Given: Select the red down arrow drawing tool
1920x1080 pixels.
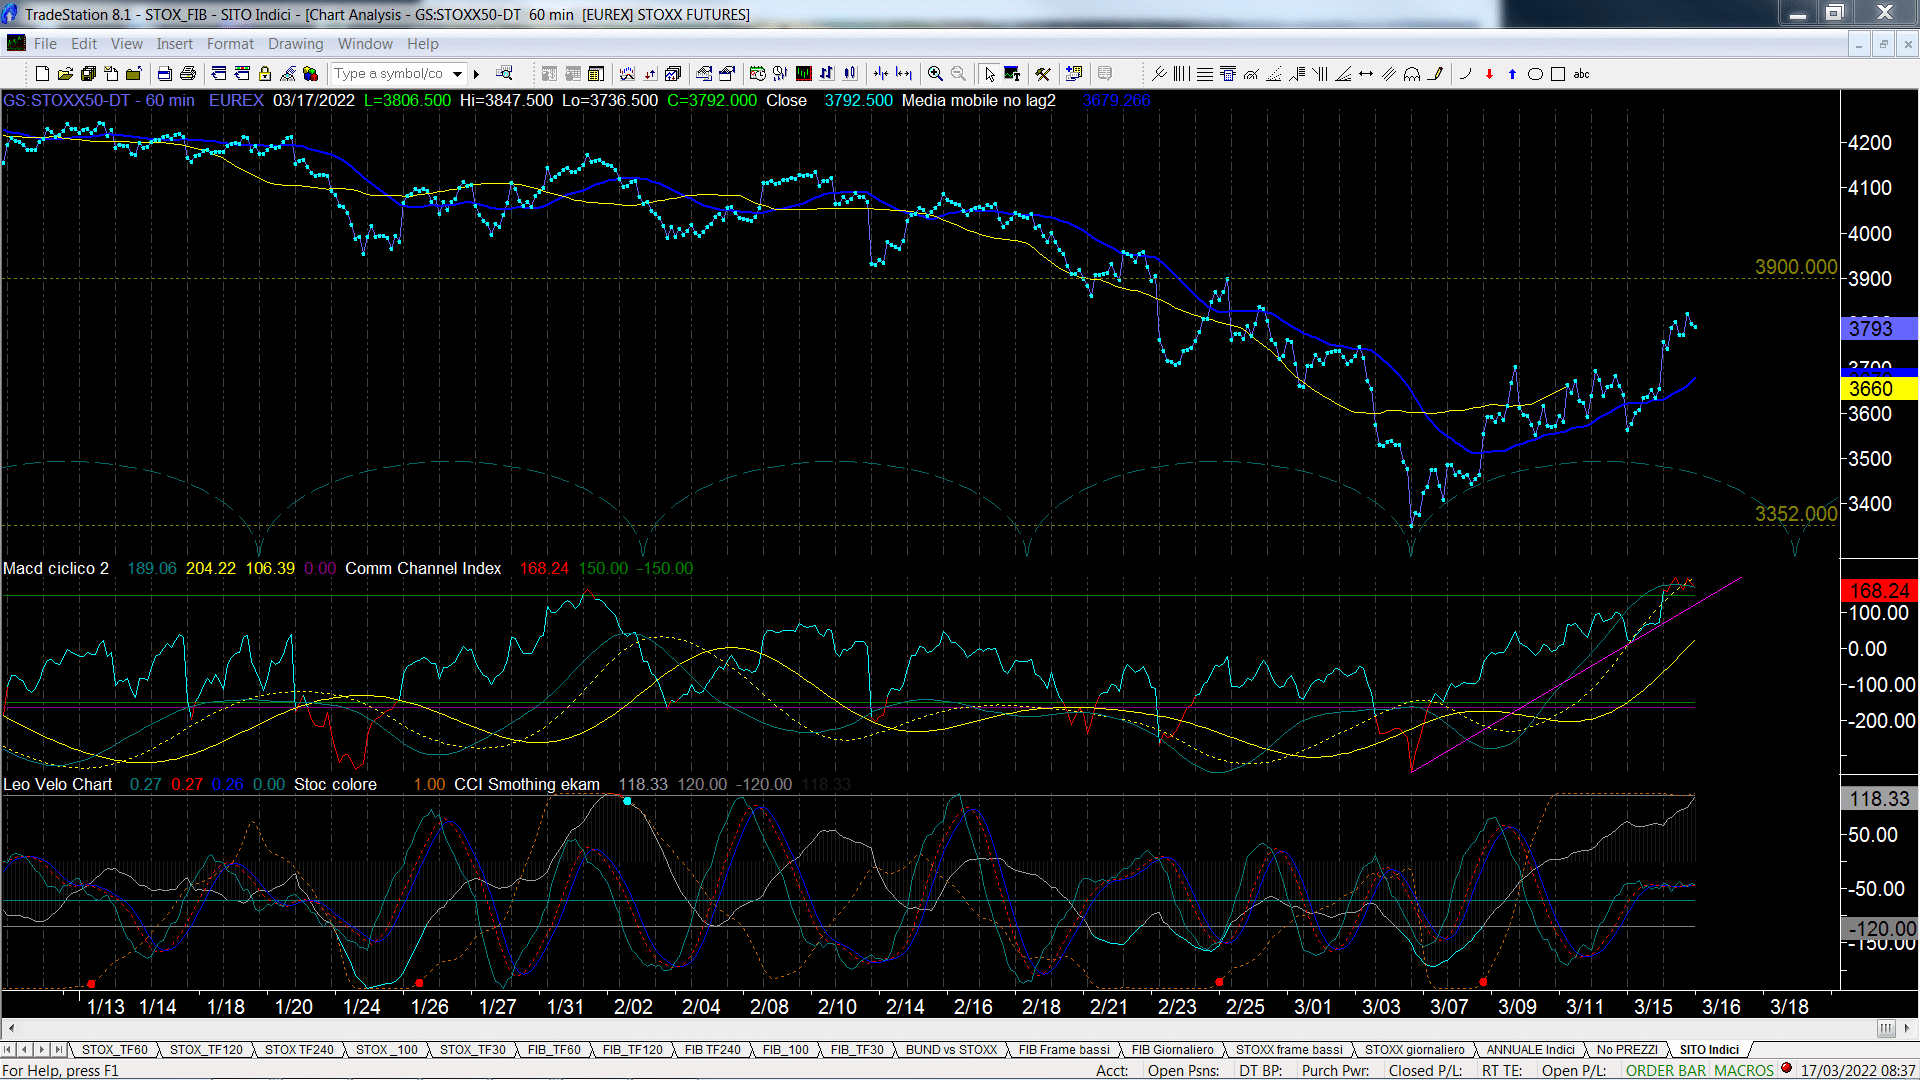Looking at the screenshot, I should click(x=1489, y=74).
